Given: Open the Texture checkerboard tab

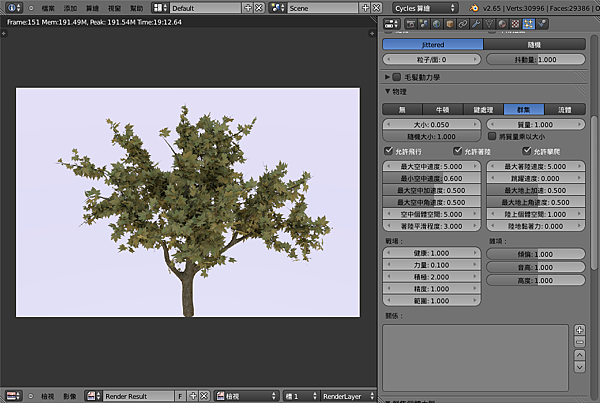Looking at the screenshot, I should pos(515,24).
